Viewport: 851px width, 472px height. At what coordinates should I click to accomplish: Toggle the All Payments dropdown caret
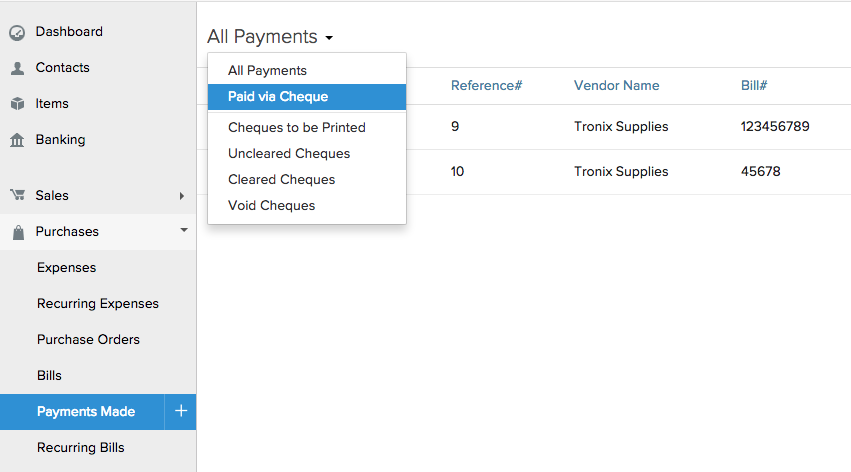329,38
